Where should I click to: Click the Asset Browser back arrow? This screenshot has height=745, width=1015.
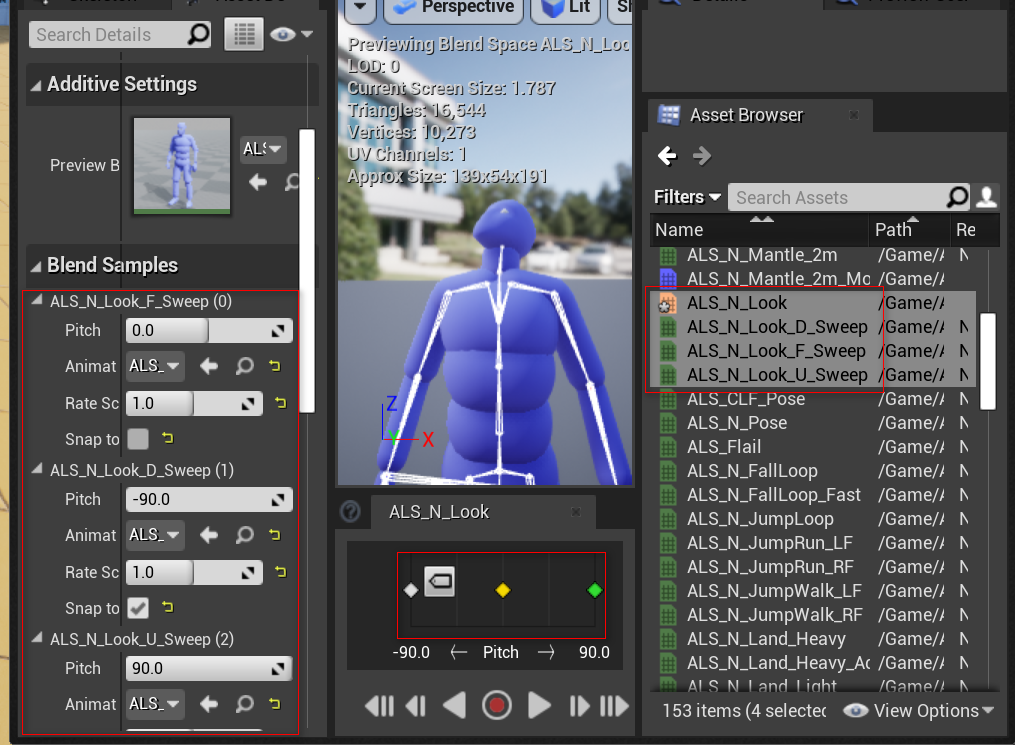[x=667, y=156]
